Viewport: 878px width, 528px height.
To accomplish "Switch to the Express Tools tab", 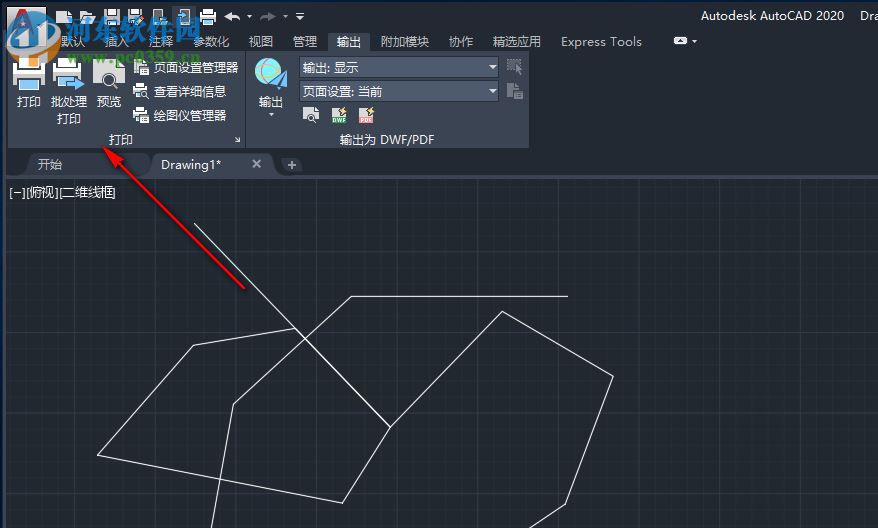I will pyautogui.click(x=601, y=41).
